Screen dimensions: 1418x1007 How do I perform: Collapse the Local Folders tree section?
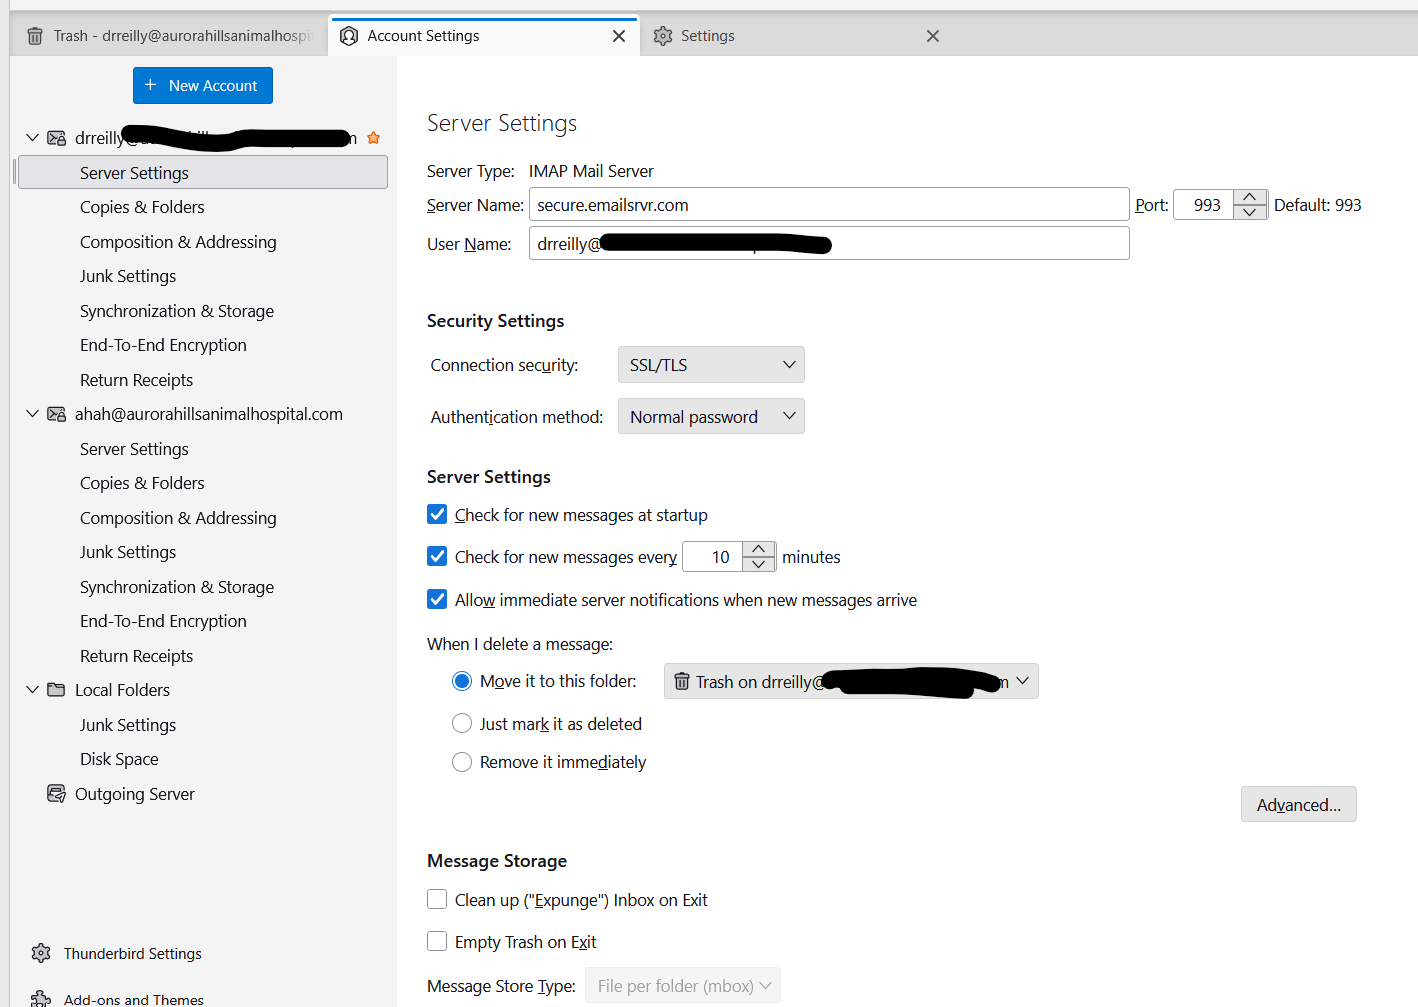[x=32, y=690]
